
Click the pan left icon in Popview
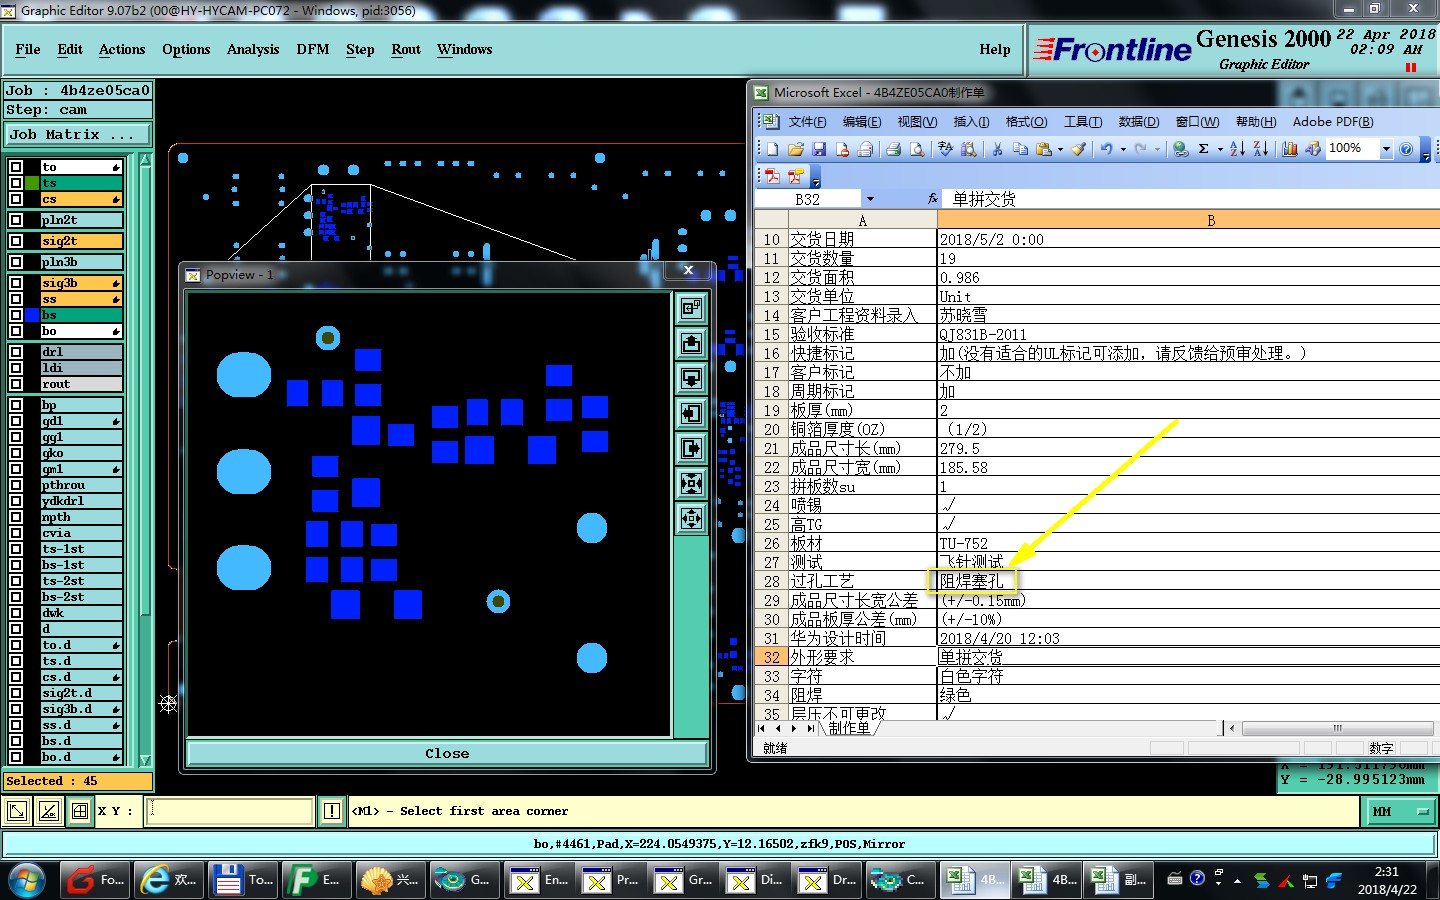click(x=691, y=413)
